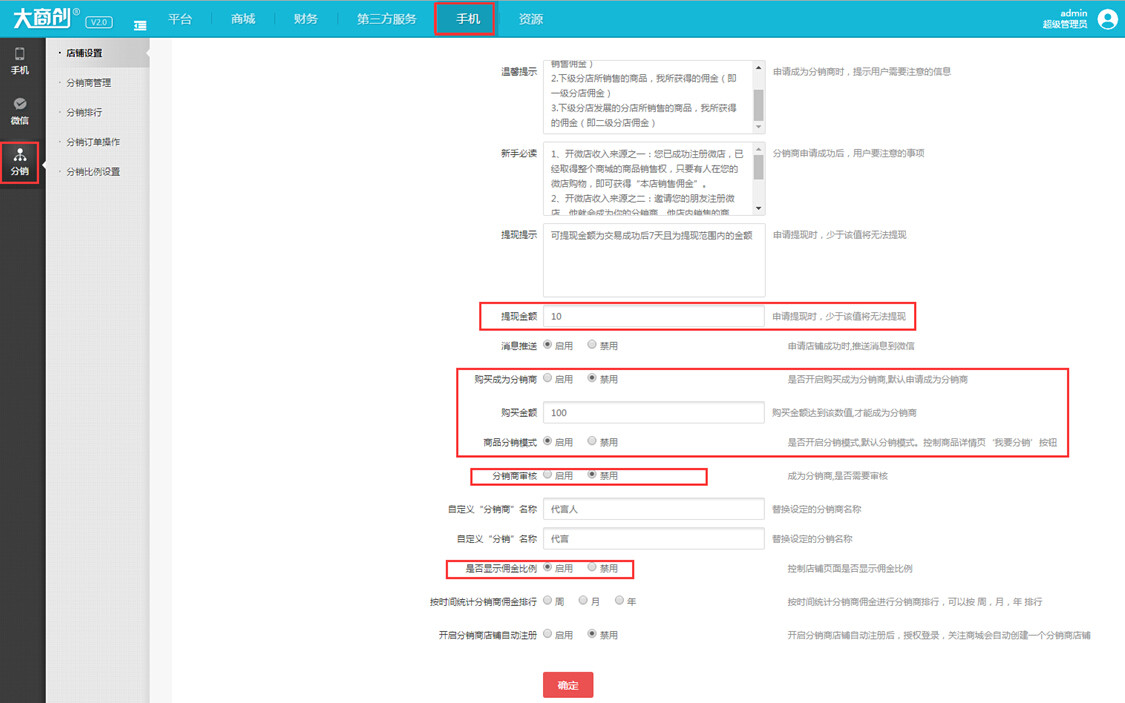This screenshot has width=1125, height=703.
Task: Click the admin user avatar icon
Action: pos(1107,19)
